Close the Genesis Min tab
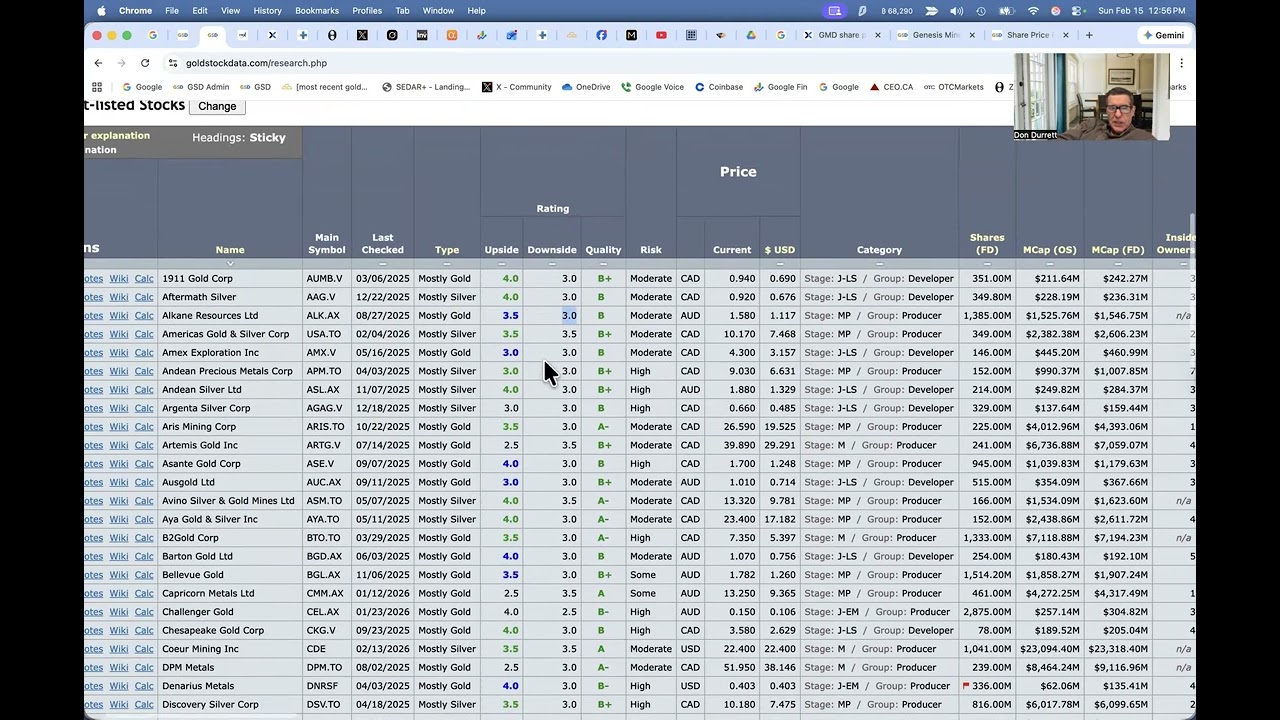The height and width of the screenshot is (720, 1280). pyautogui.click(x=970, y=35)
